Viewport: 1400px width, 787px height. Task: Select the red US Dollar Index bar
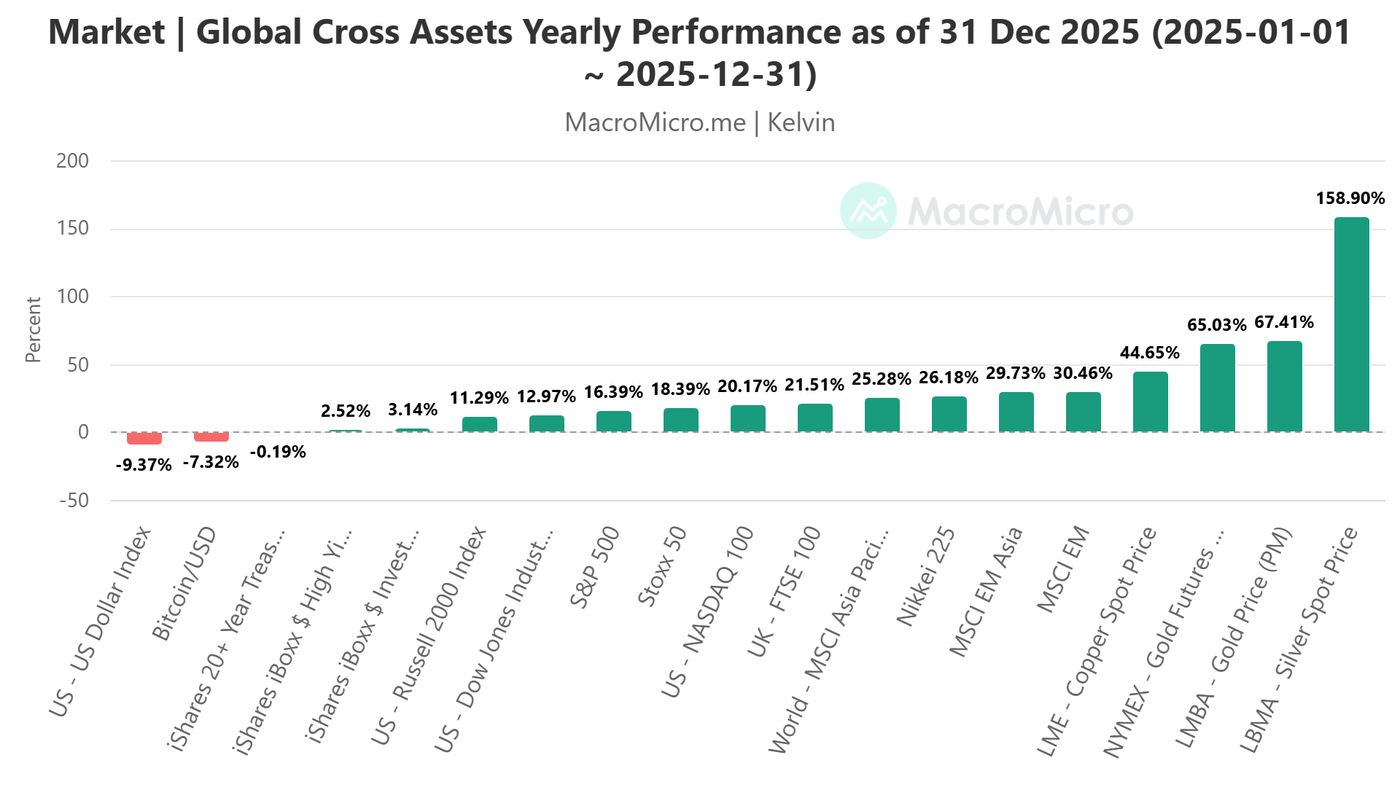tap(144, 438)
